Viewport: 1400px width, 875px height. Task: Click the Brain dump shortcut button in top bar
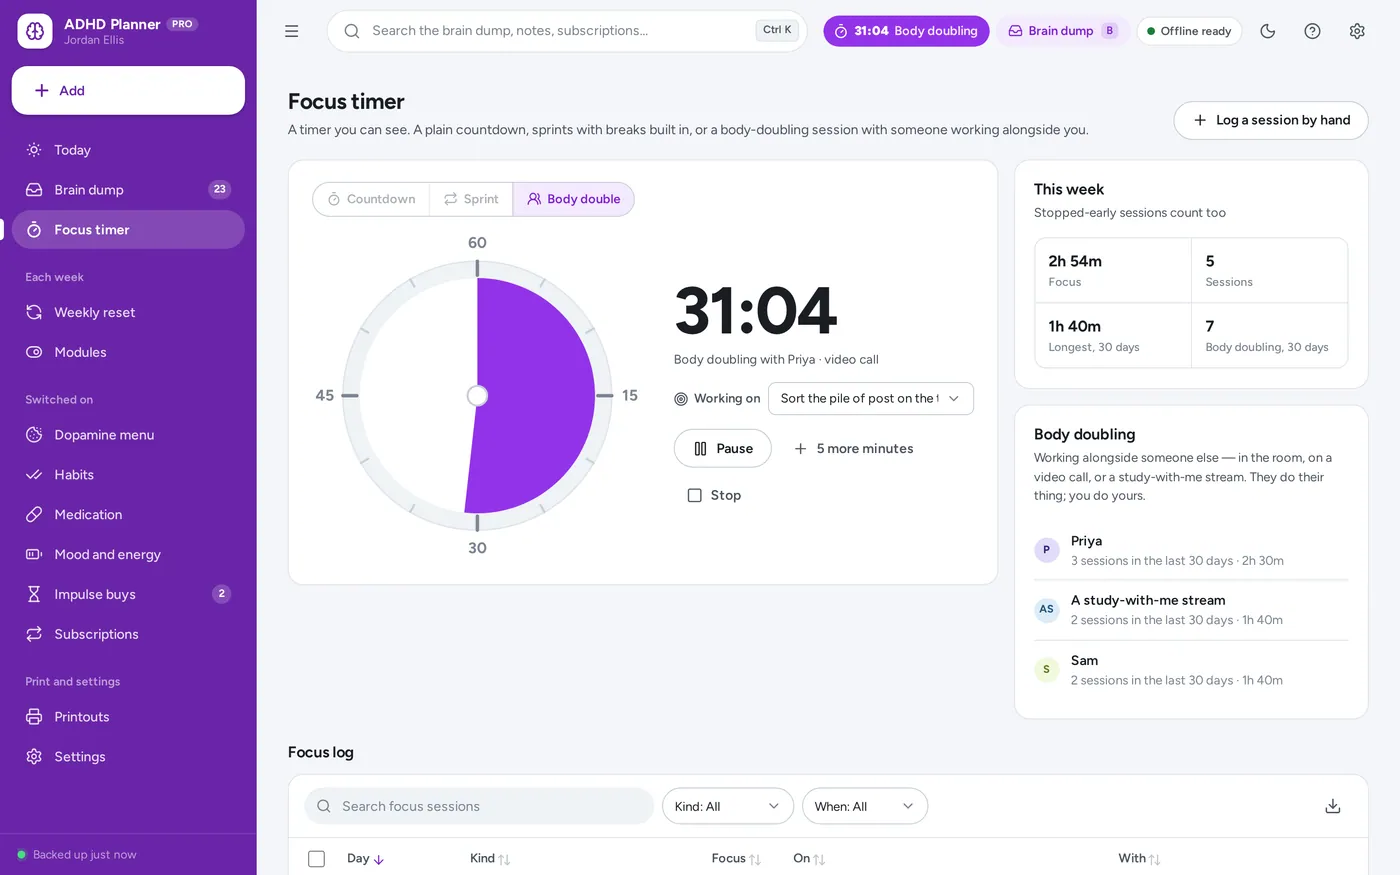(1062, 31)
